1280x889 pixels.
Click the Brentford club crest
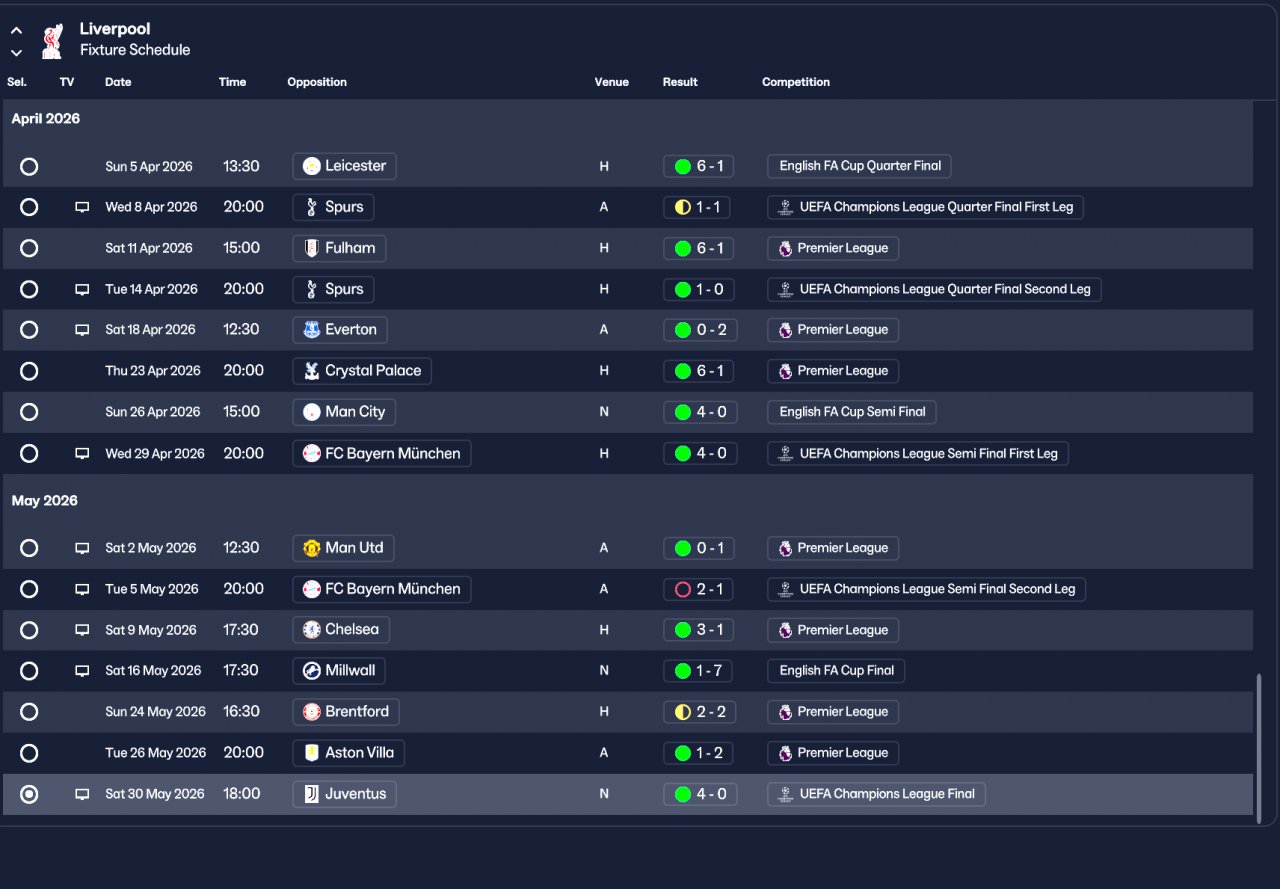[x=312, y=712]
